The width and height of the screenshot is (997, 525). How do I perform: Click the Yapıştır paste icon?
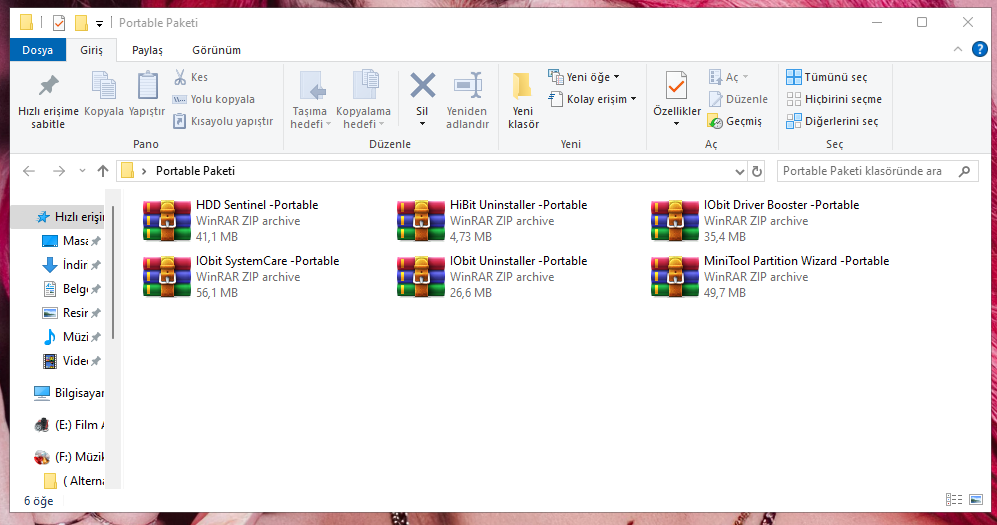[148, 86]
